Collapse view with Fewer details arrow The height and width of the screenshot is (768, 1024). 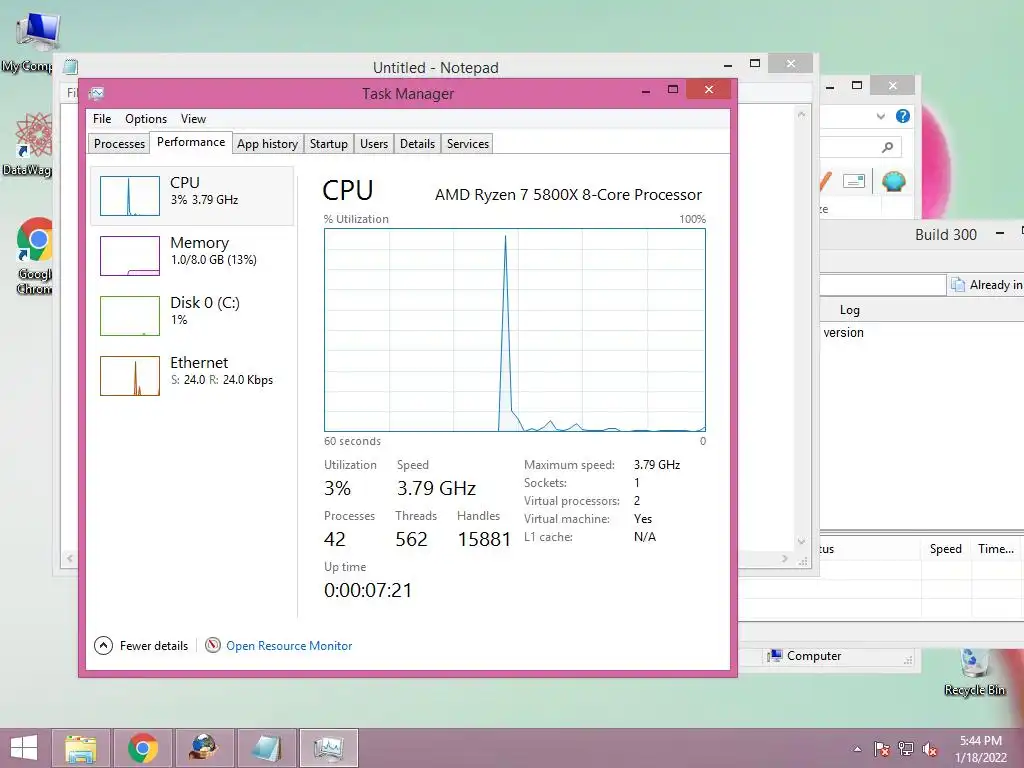103,646
